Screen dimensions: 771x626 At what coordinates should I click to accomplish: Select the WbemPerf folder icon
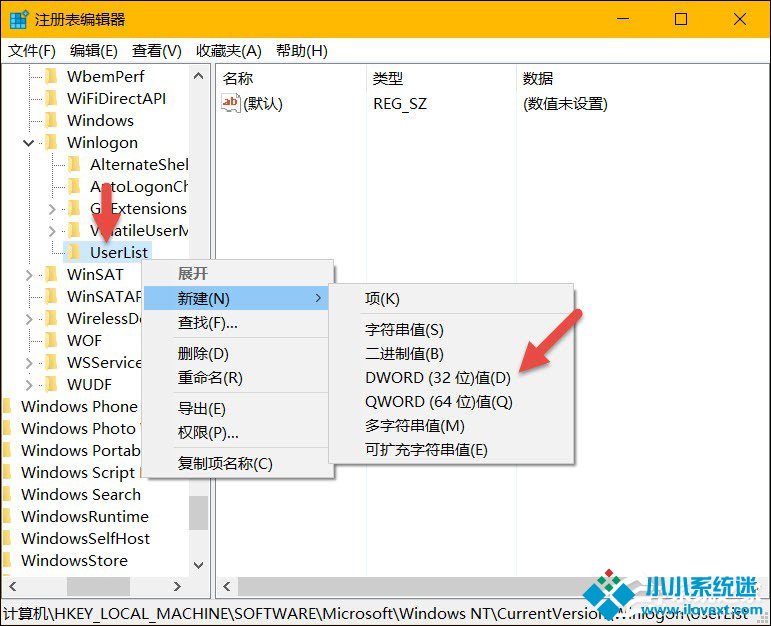tap(51, 76)
